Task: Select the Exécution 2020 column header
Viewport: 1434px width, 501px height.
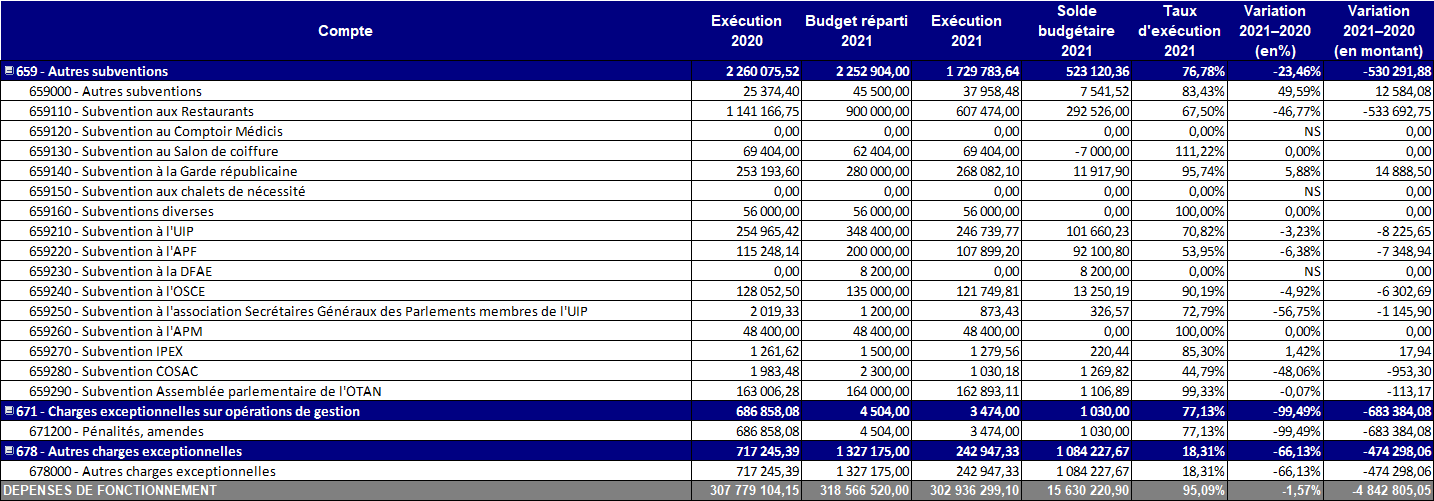Action: tap(745, 31)
